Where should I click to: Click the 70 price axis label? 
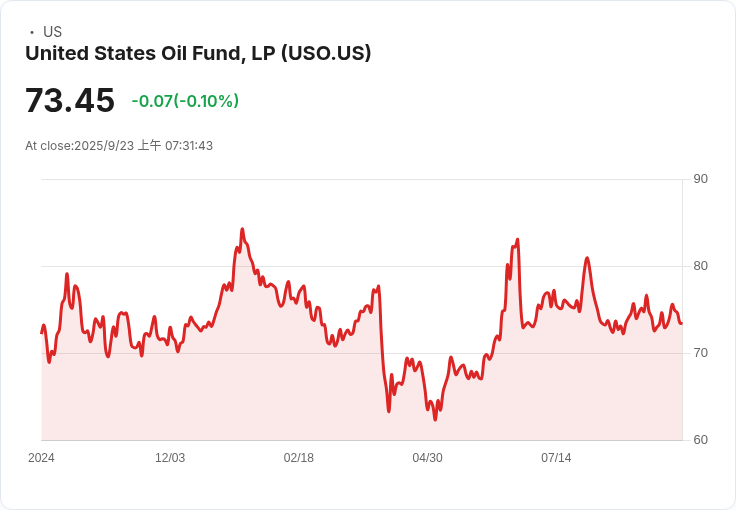700,353
